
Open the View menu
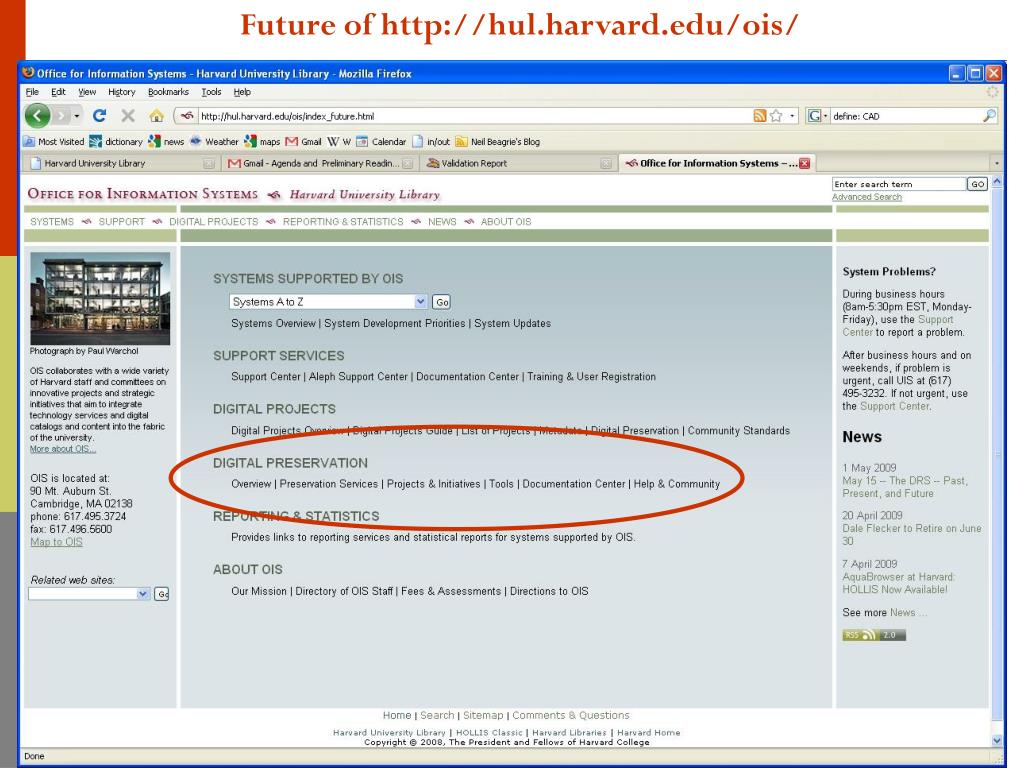pyautogui.click(x=87, y=92)
